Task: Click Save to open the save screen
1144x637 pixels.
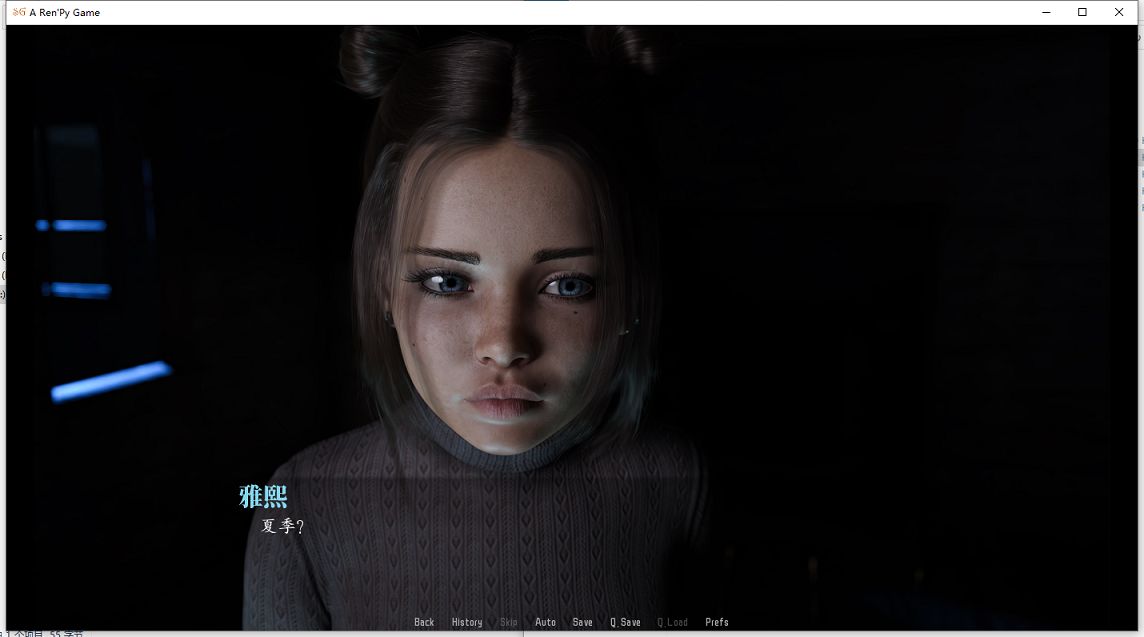Action: (582, 621)
